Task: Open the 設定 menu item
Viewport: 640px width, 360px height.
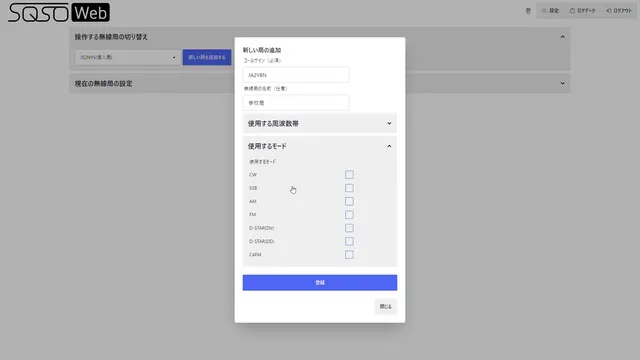Action: pos(550,11)
